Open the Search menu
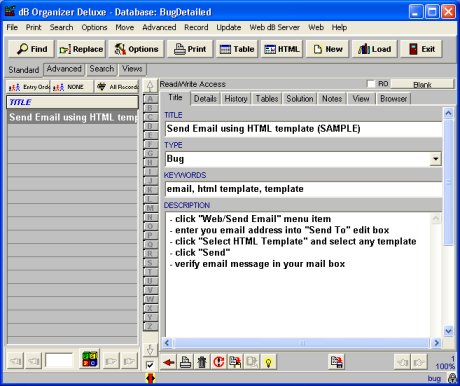 (x=61, y=27)
